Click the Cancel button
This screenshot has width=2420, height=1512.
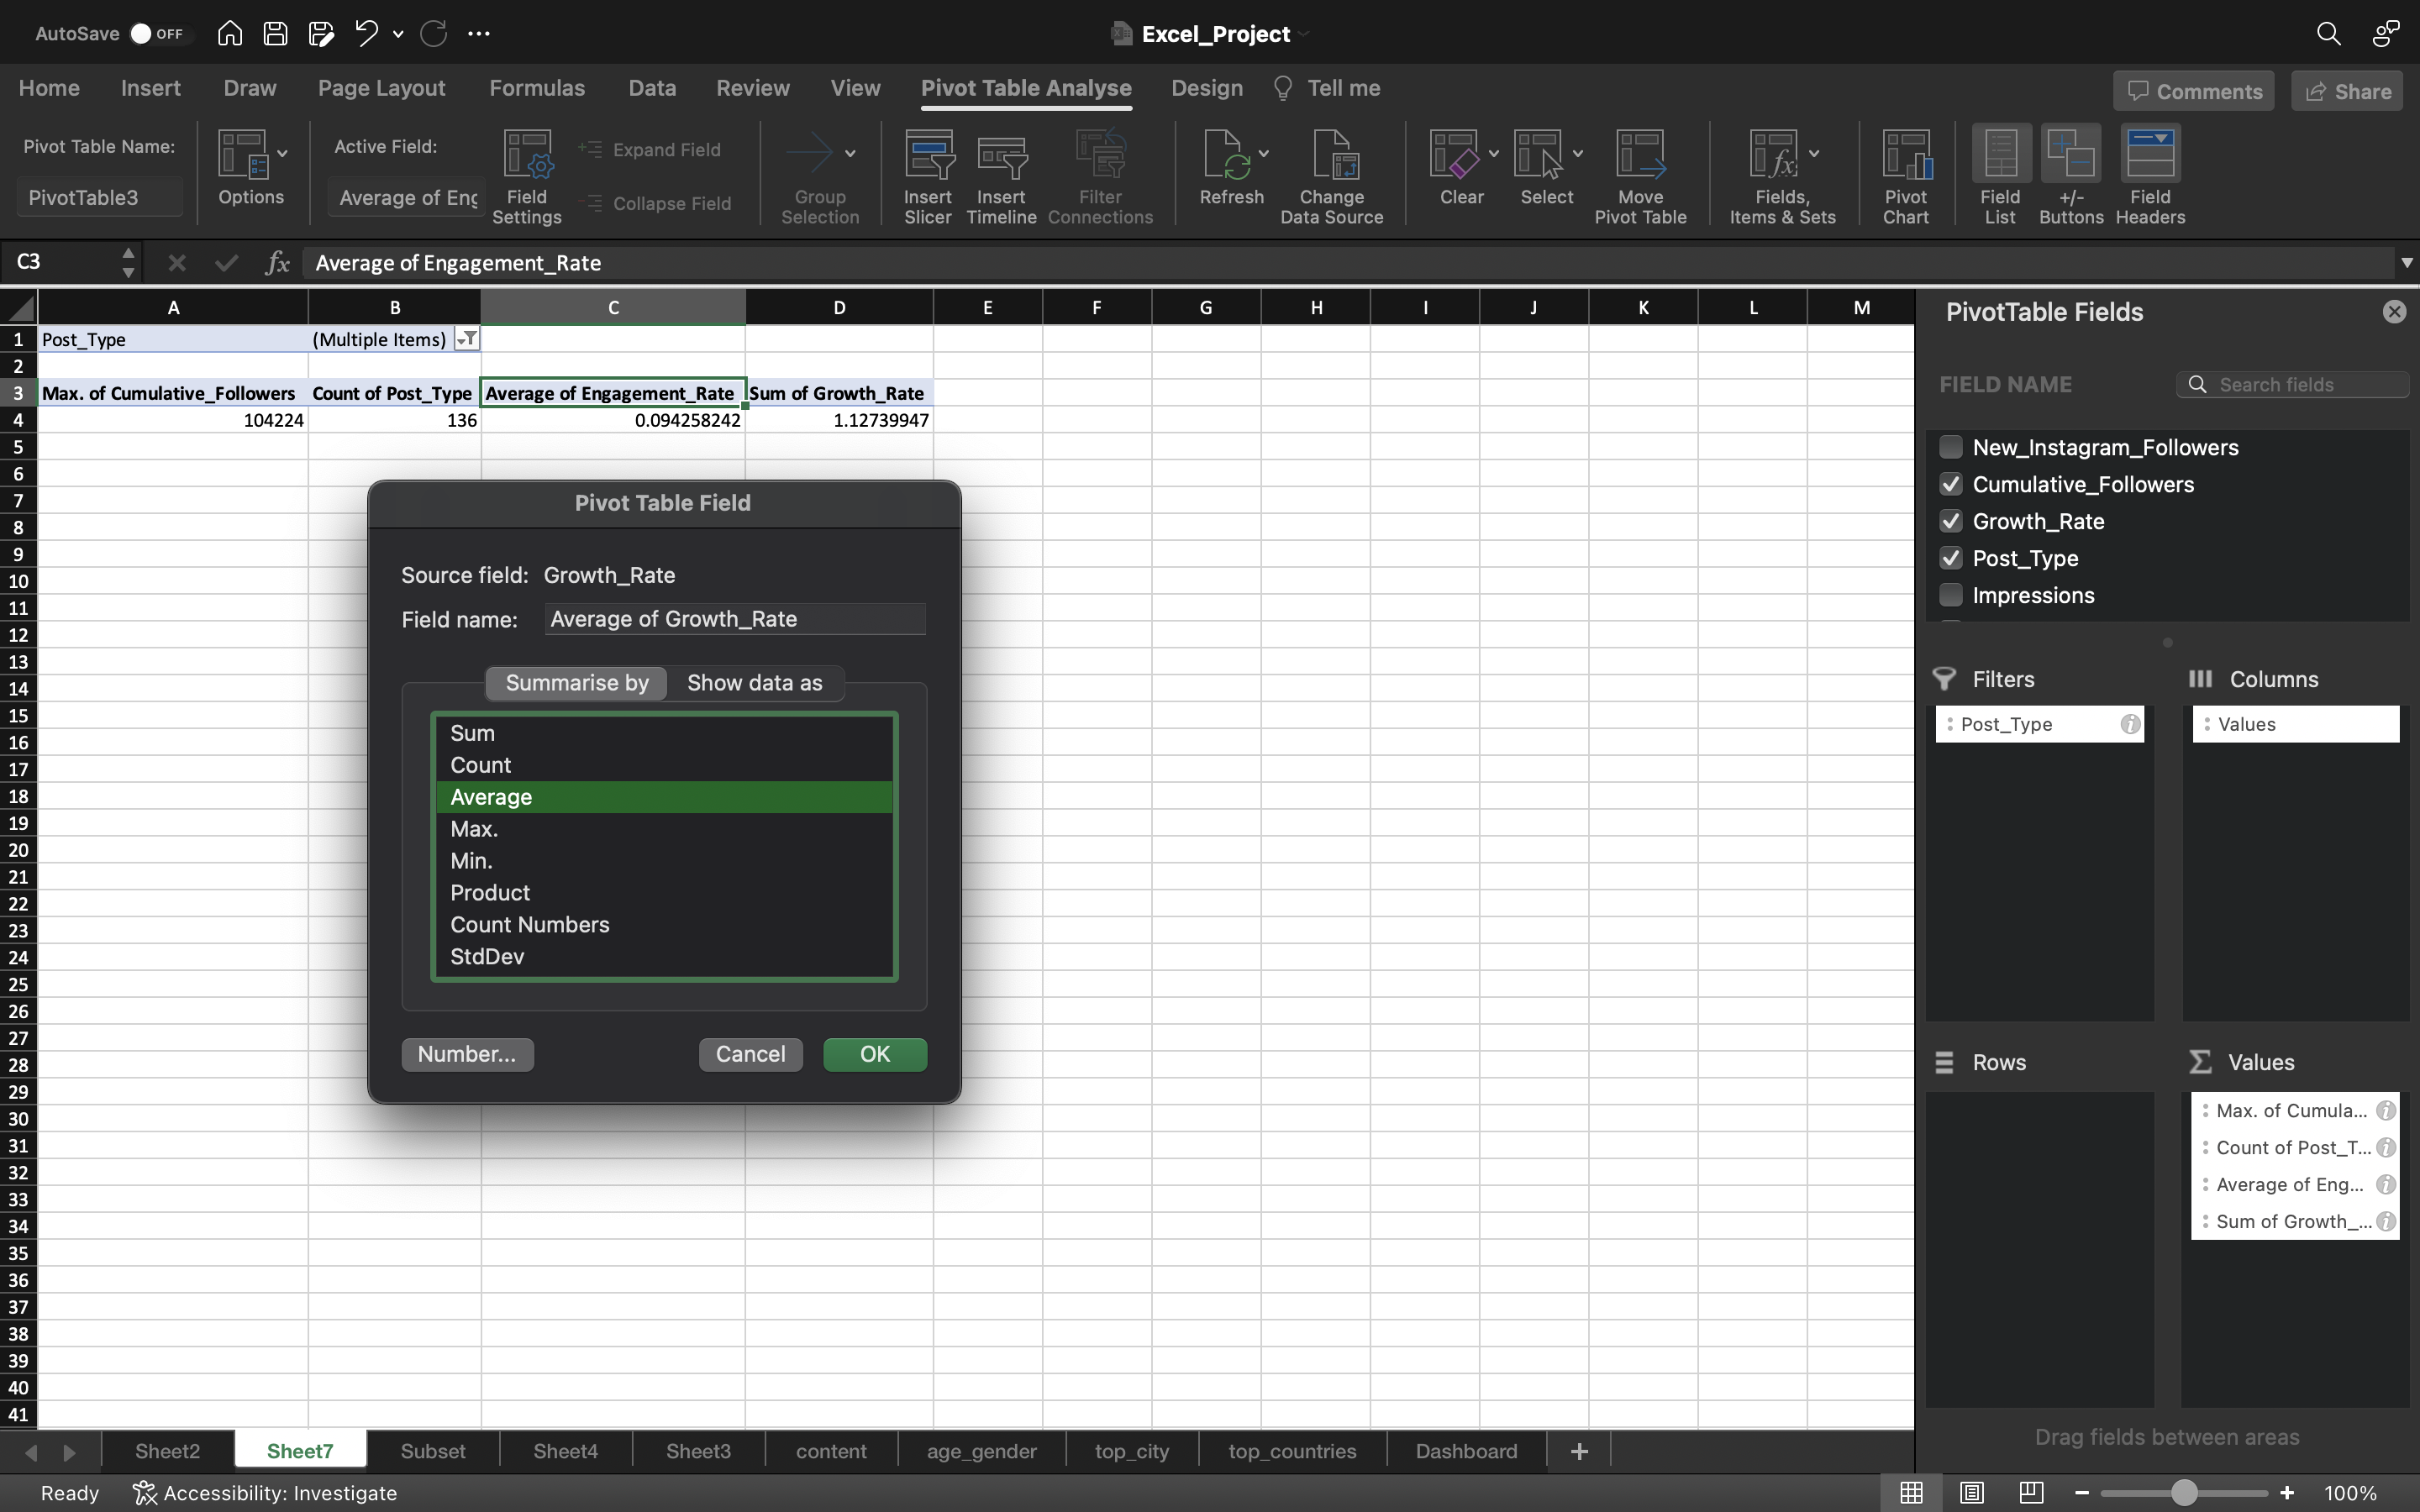(x=750, y=1054)
